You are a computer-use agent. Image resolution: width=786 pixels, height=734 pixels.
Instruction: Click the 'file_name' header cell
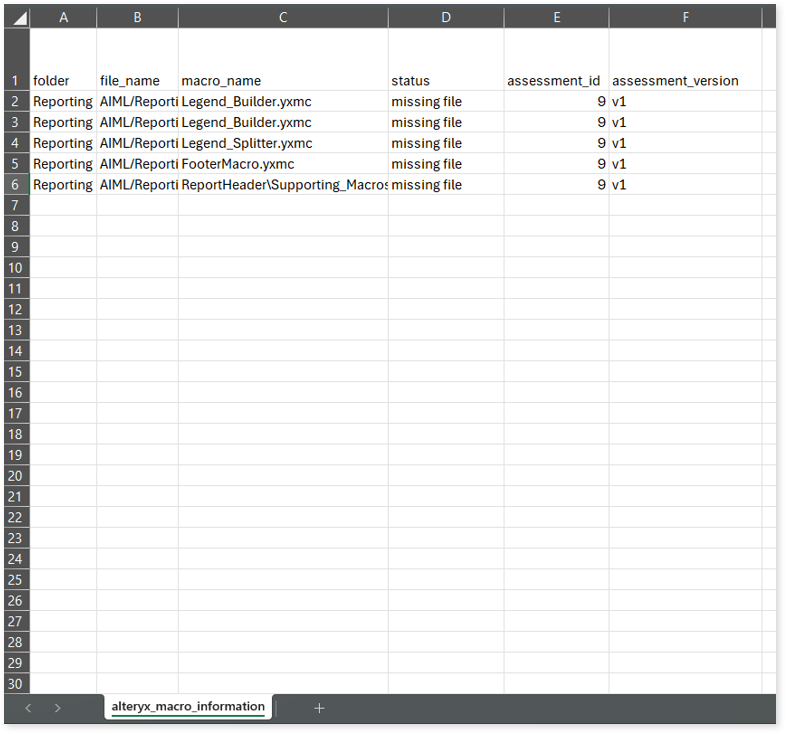[137, 59]
